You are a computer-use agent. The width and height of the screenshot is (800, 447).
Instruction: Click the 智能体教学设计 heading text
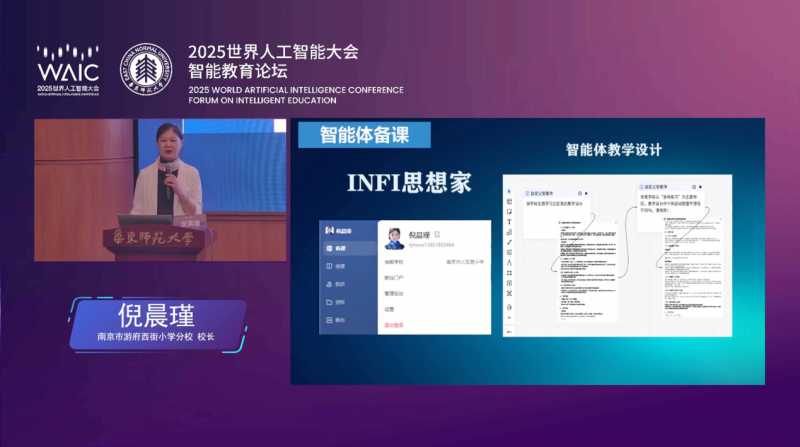pyautogui.click(x=614, y=150)
